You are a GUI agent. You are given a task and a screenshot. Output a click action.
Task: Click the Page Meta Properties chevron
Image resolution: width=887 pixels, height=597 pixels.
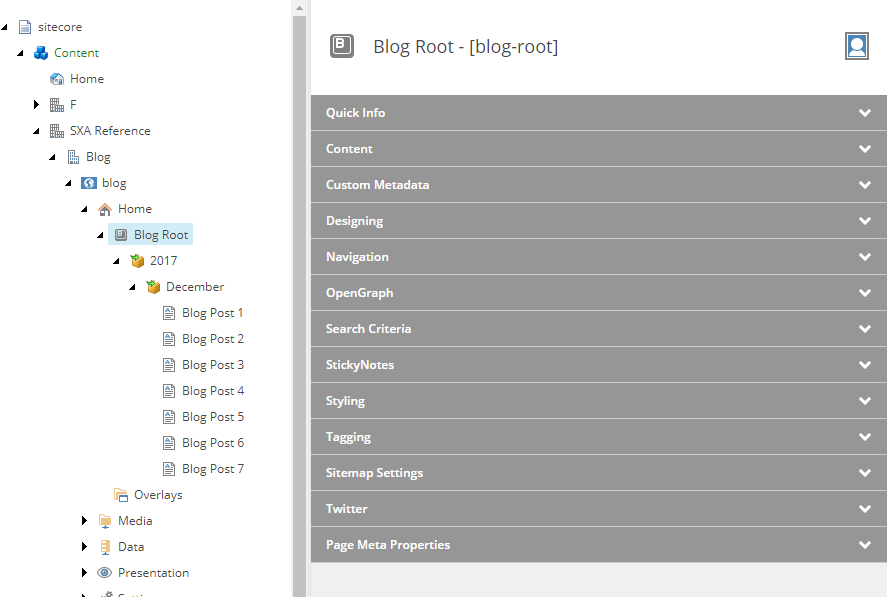coord(864,545)
